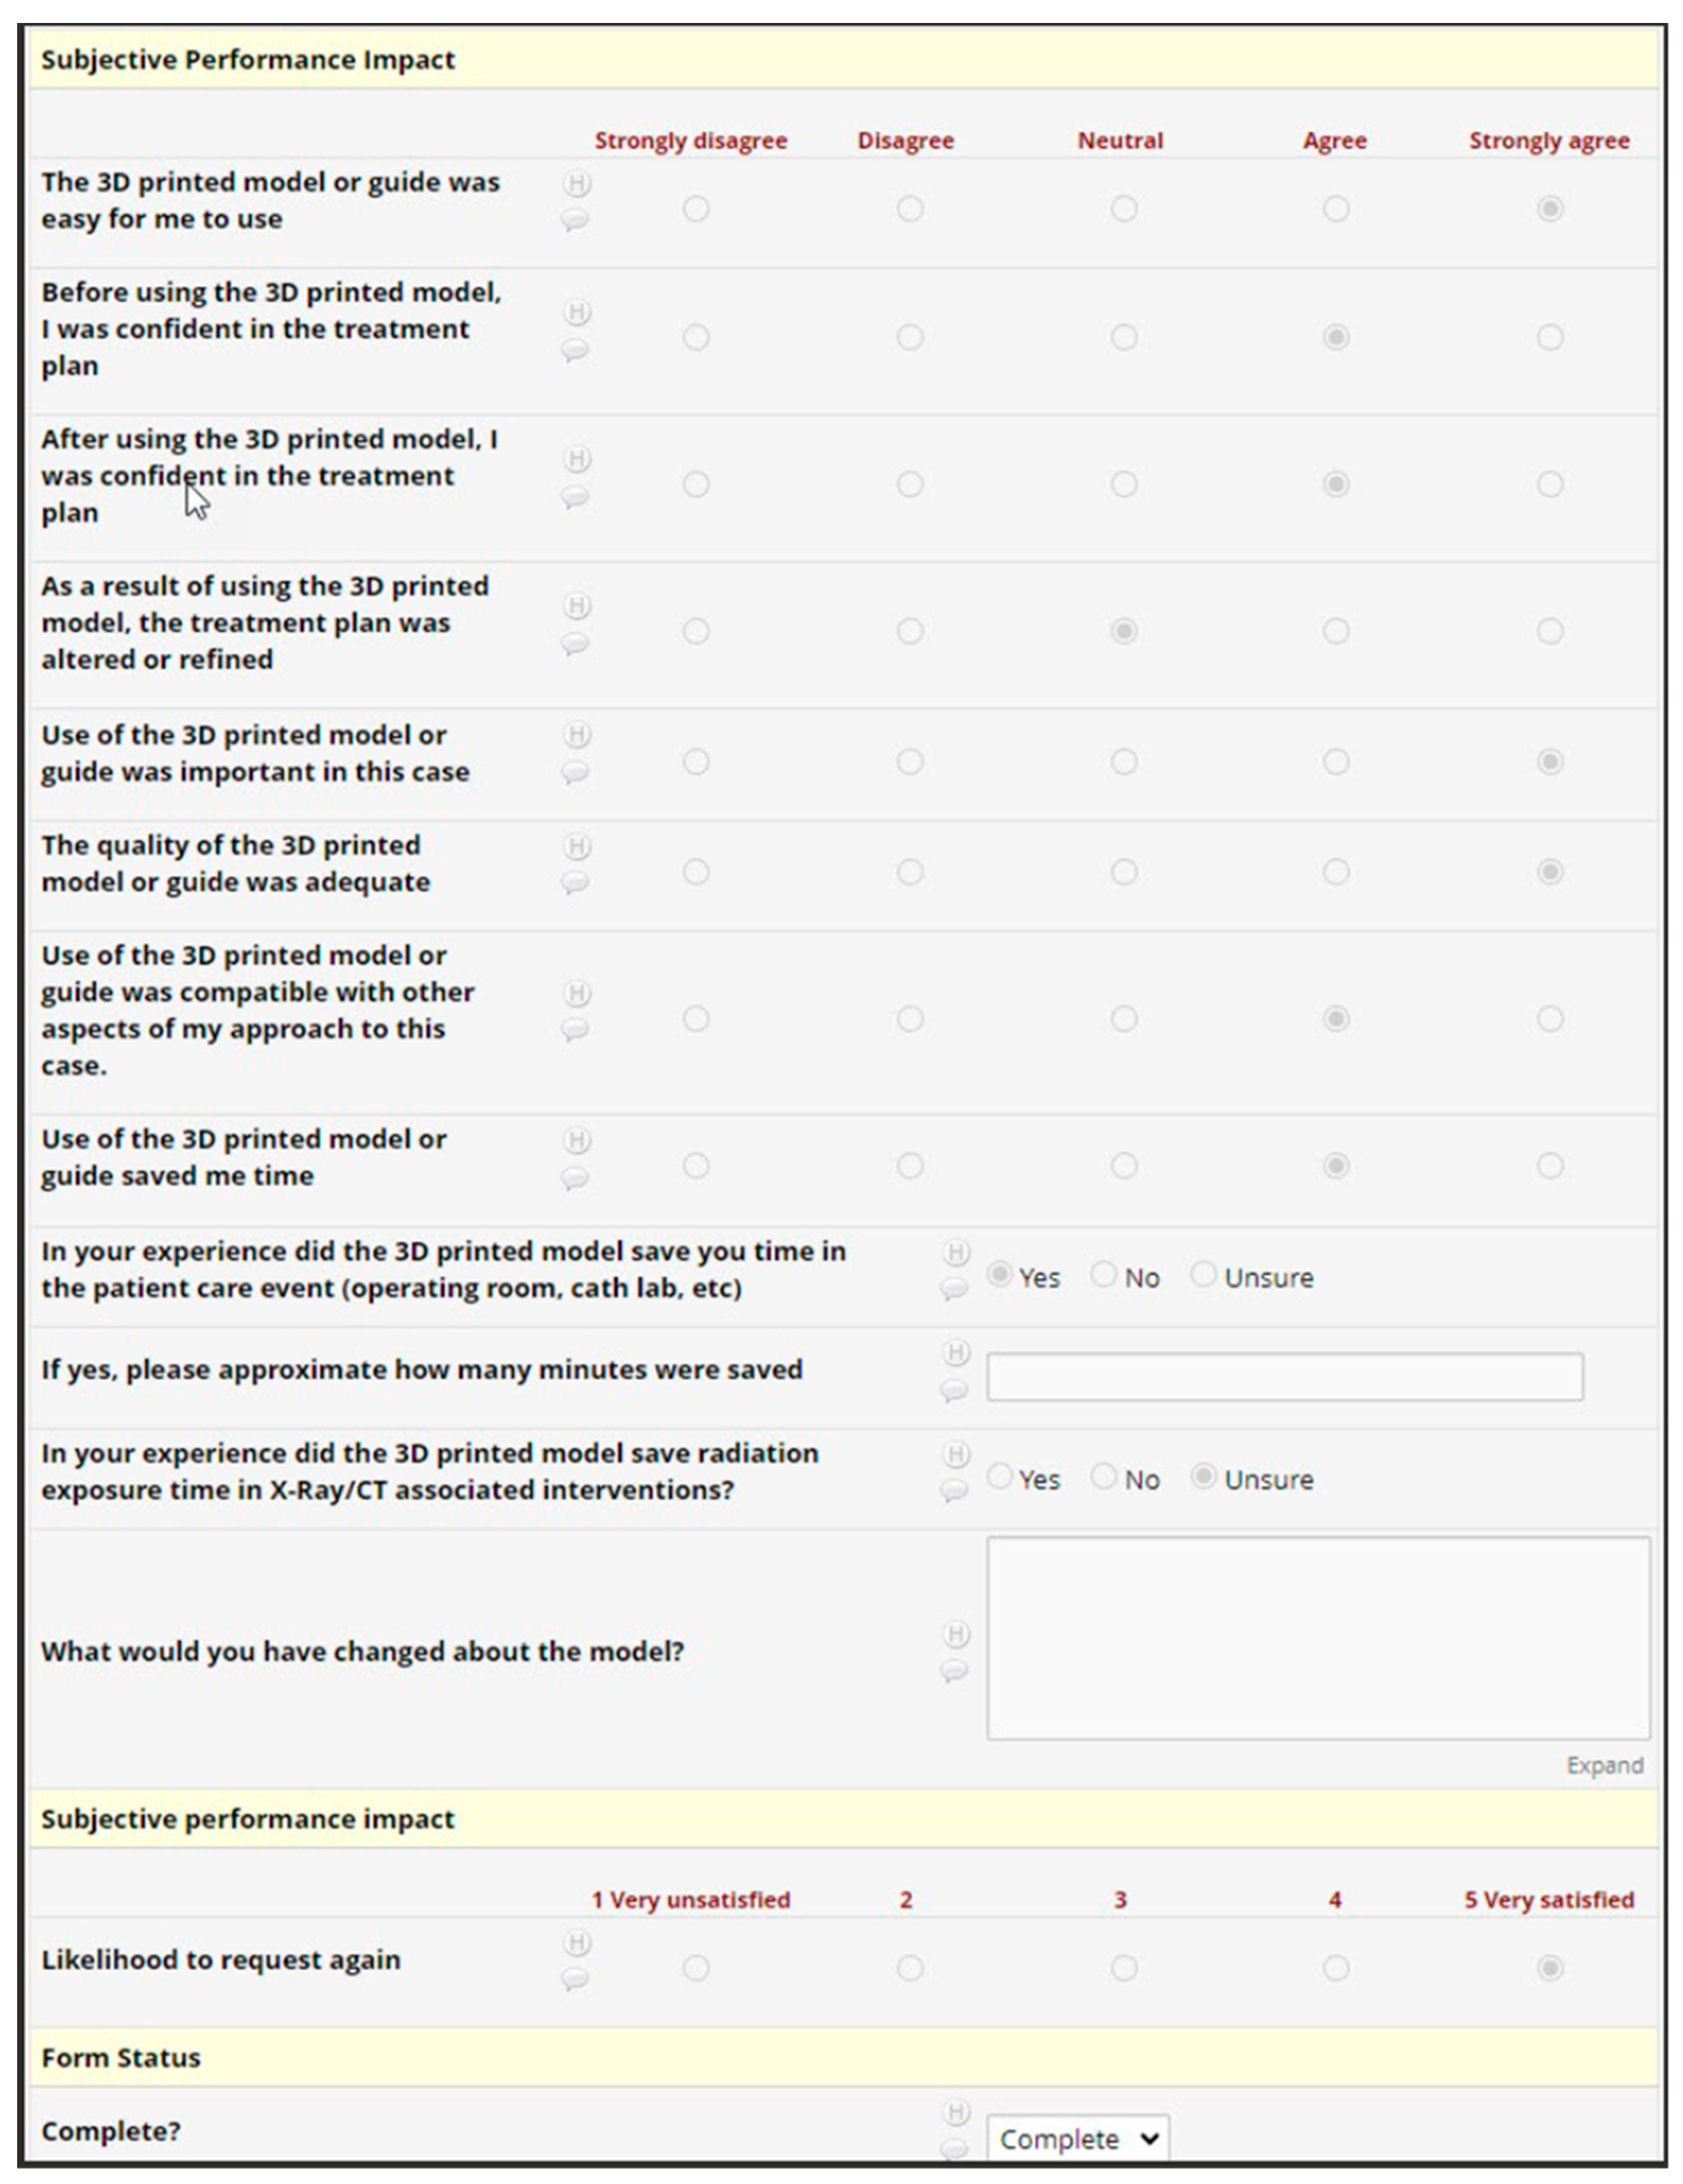Open history icon for 'how many minutes were saved' field

click(956, 1354)
